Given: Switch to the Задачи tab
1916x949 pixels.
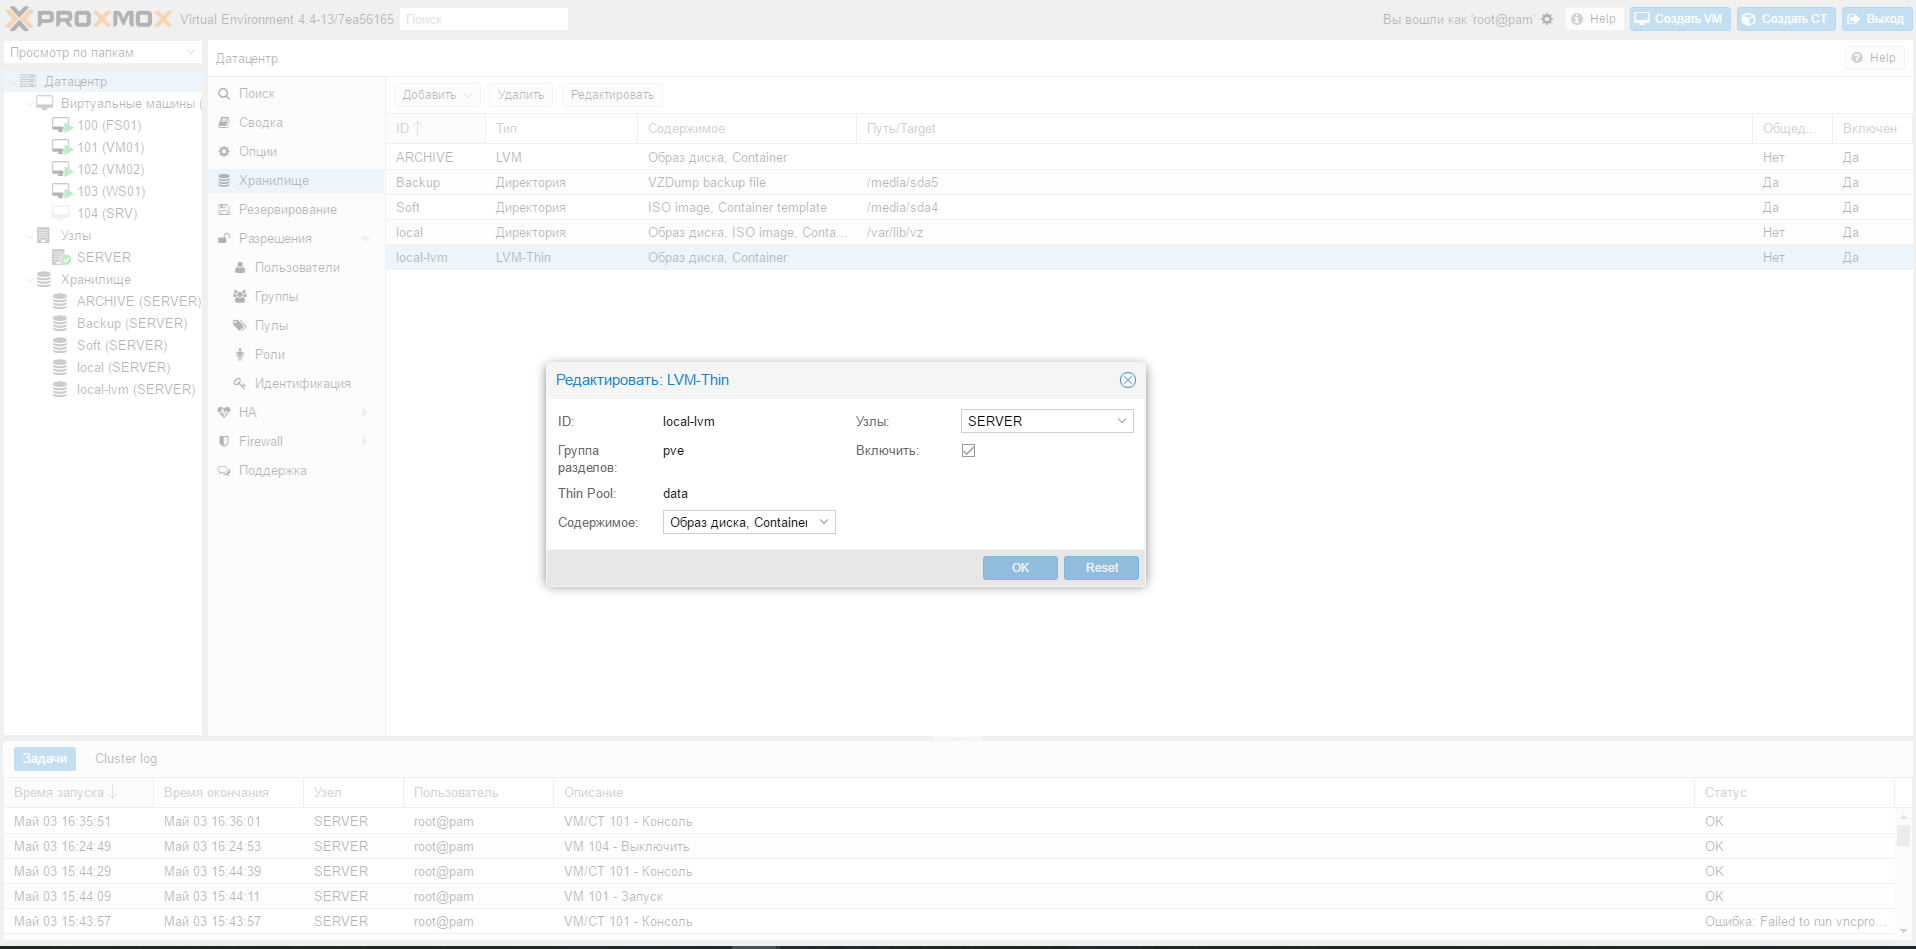Looking at the screenshot, I should [45, 759].
